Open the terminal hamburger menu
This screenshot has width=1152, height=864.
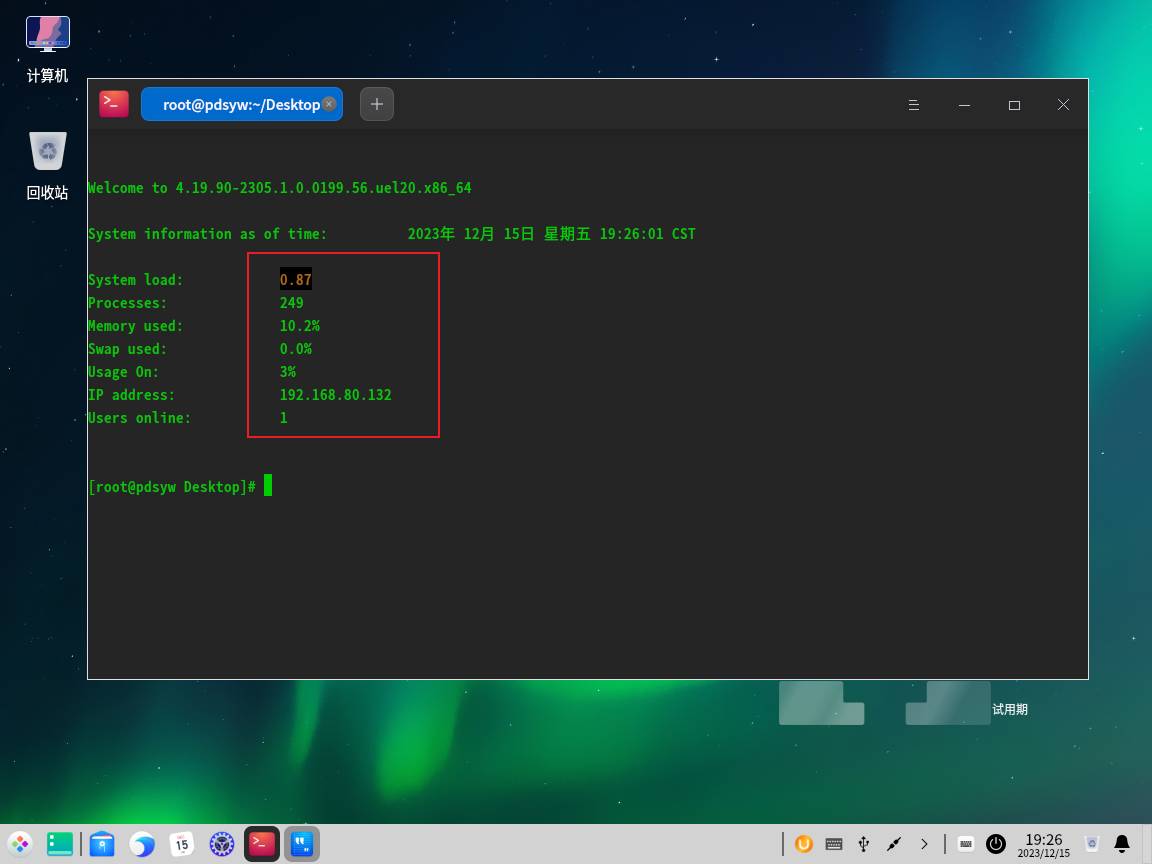pos(913,105)
